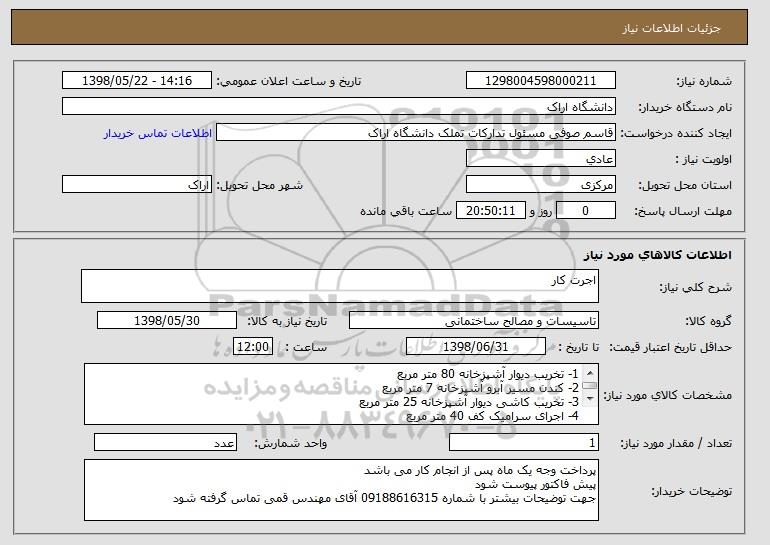
Task: Select line 1- تخریب دیوار آشپزخانه 80 متر مربع
Action: 488,375
